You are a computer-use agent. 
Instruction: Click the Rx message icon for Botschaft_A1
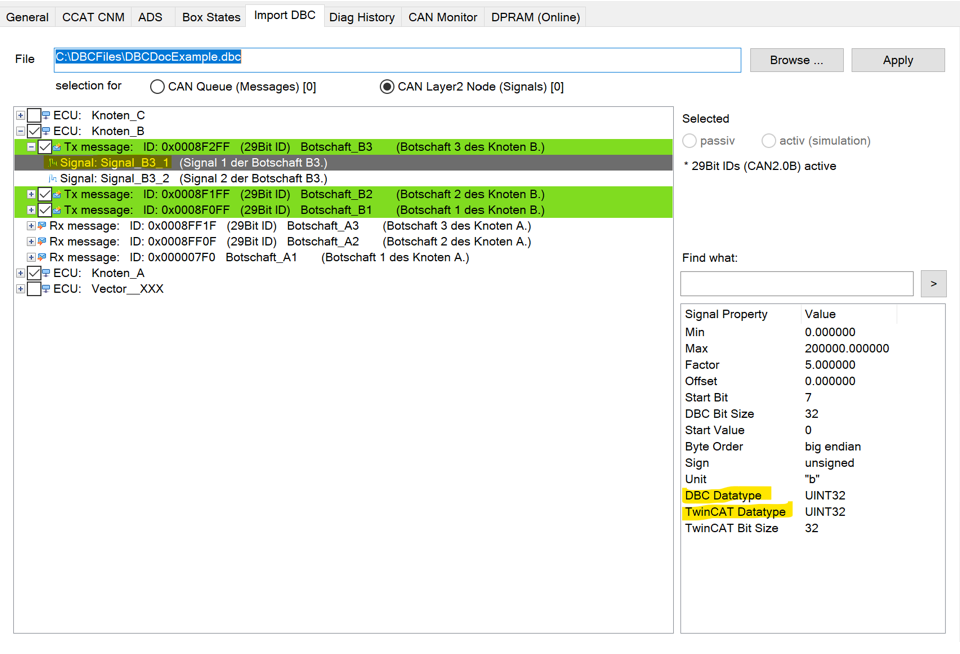click(x=42, y=258)
